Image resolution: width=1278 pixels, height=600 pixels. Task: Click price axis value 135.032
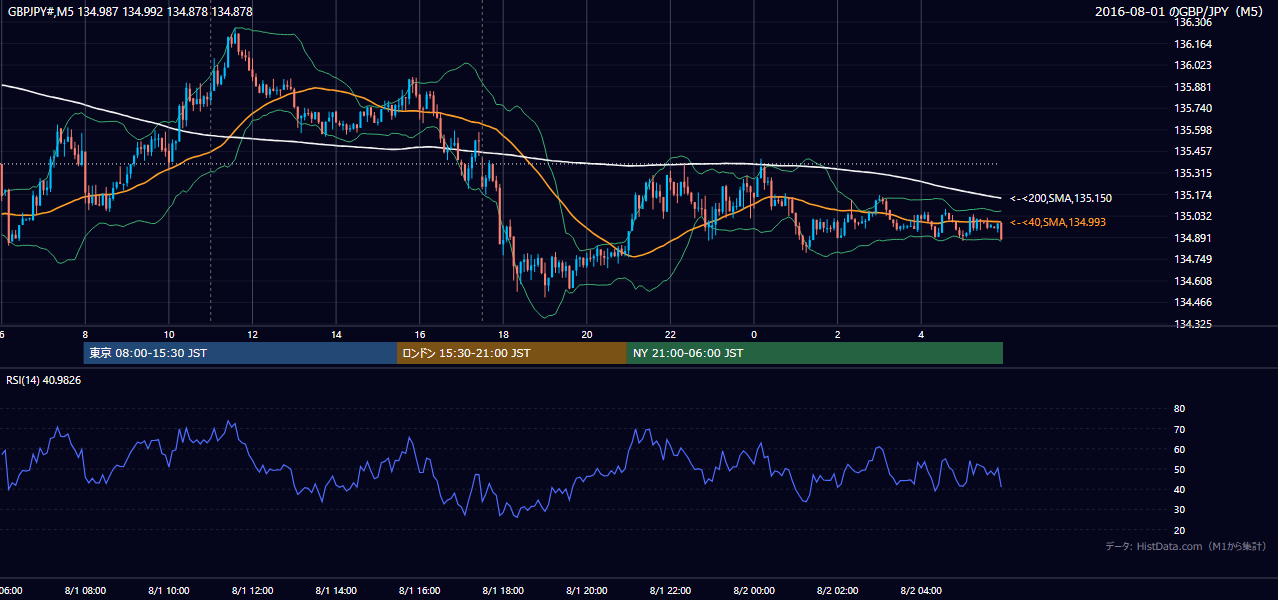pyautogui.click(x=1193, y=216)
